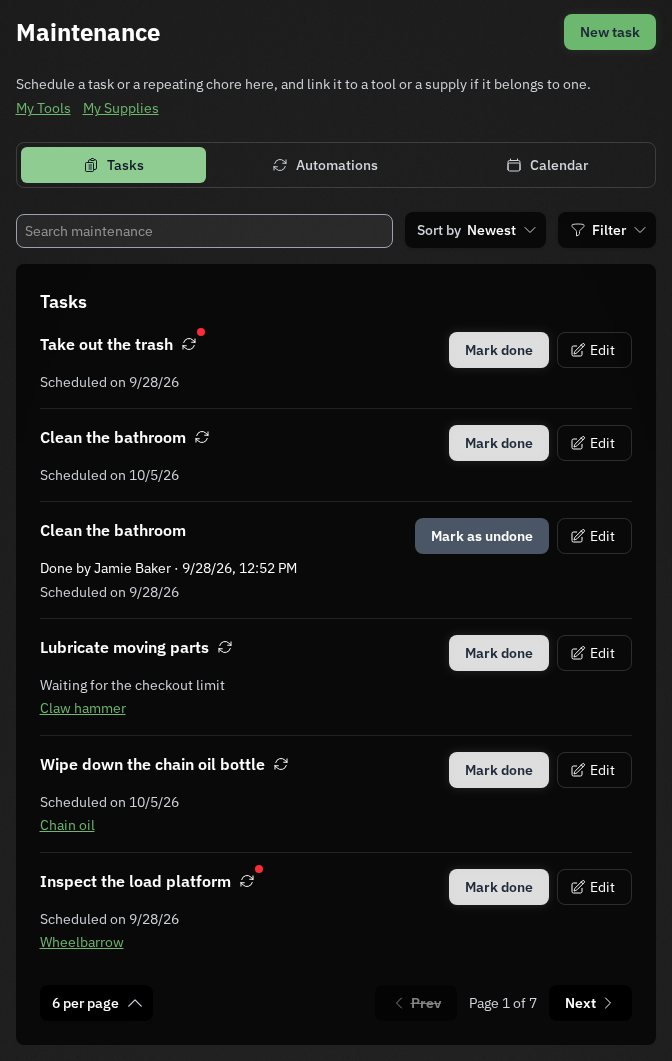
Task: Mark Inspect the load platform done
Action: pyautogui.click(x=499, y=887)
